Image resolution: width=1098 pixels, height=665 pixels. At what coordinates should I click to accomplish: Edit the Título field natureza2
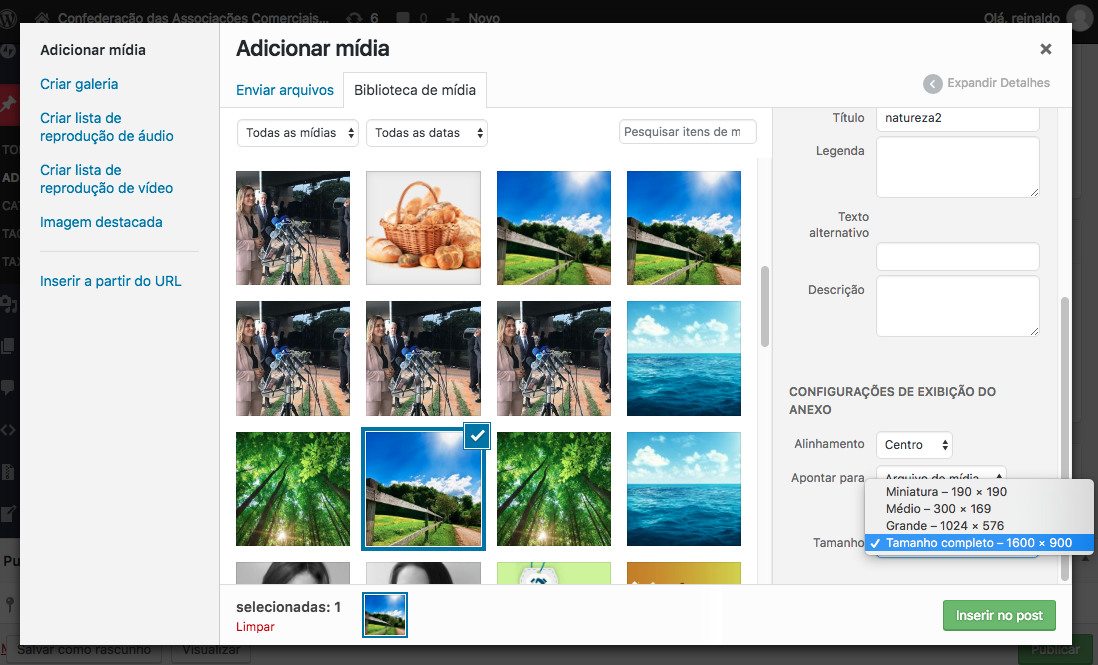coord(957,118)
